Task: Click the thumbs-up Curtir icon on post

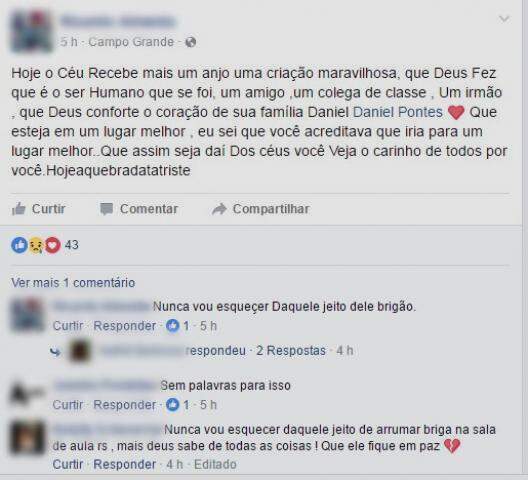Action: pyautogui.click(x=19, y=209)
